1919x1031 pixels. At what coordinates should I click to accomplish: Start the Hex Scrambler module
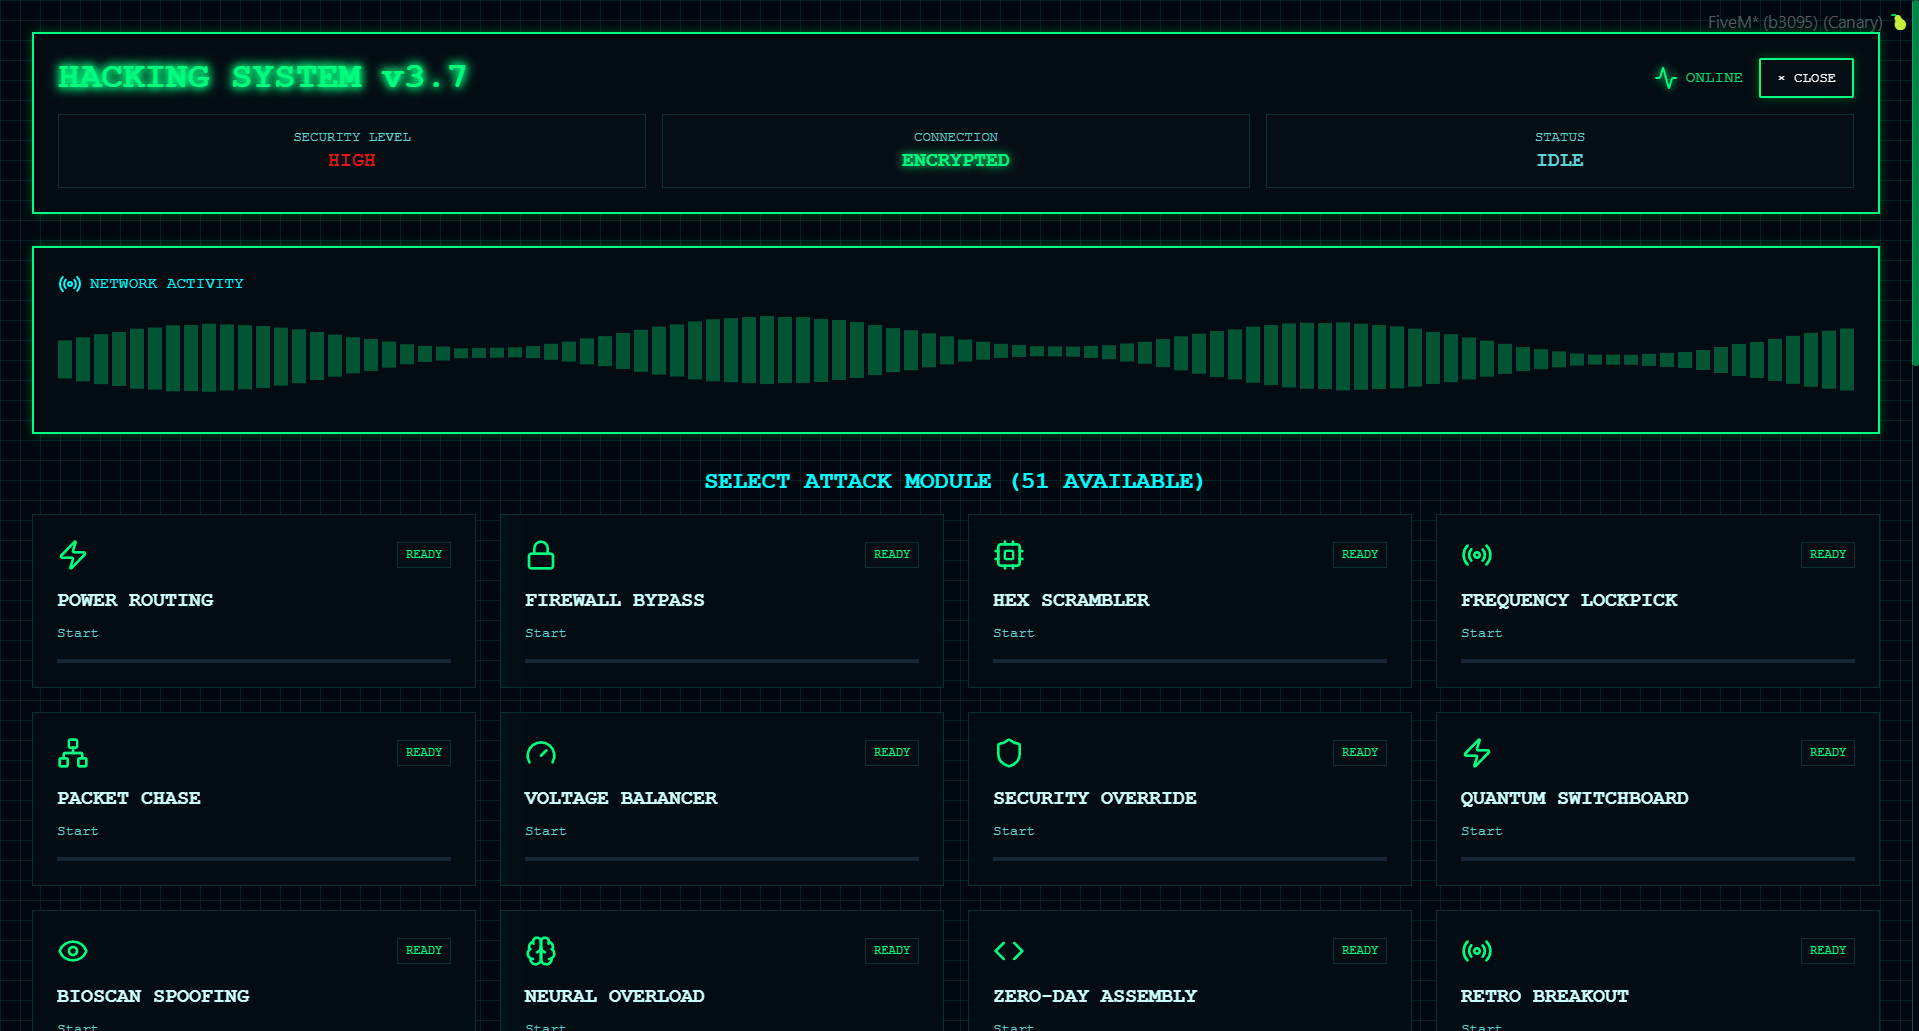[1014, 633]
